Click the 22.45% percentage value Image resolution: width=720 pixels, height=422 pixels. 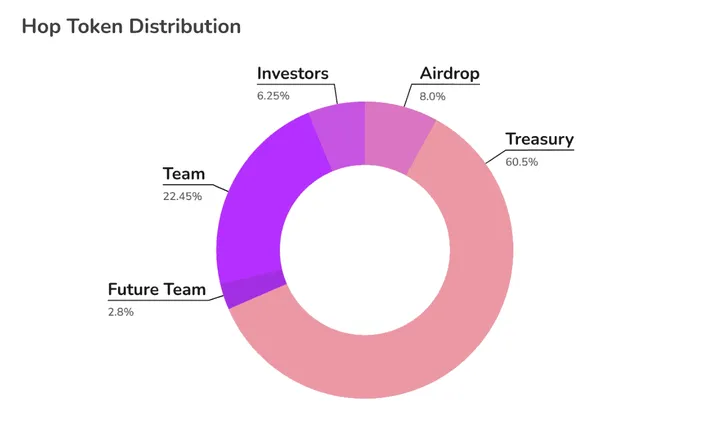[182, 196]
